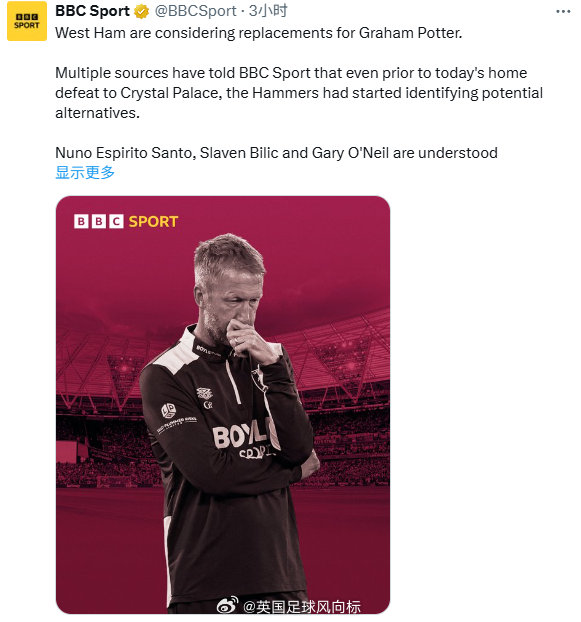Image resolution: width=581 pixels, height=622 pixels.
Task: Open the attached maroon photo card
Action: click(x=222, y=405)
